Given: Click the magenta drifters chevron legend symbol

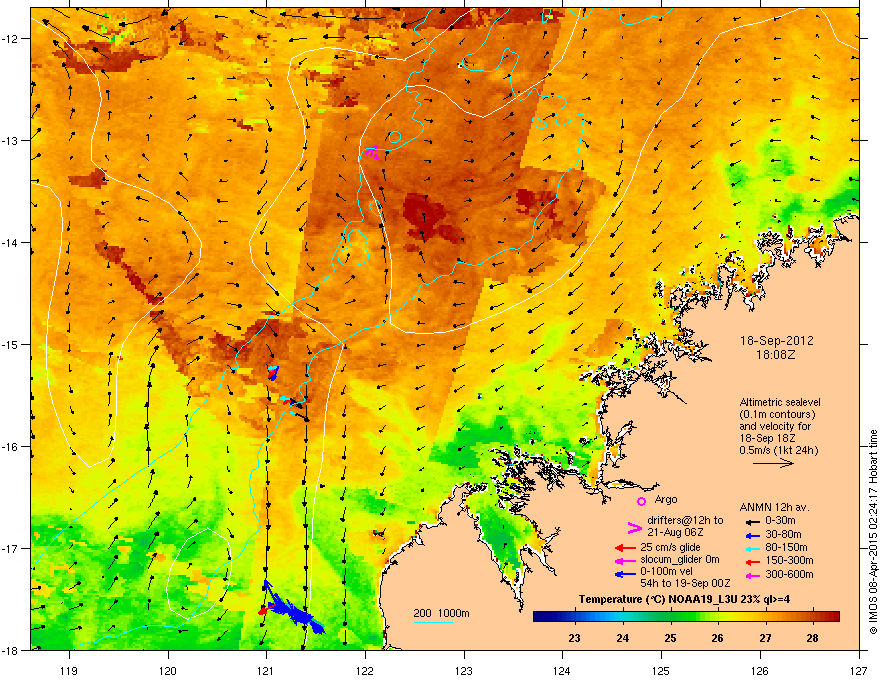Looking at the screenshot, I should click(634, 528).
